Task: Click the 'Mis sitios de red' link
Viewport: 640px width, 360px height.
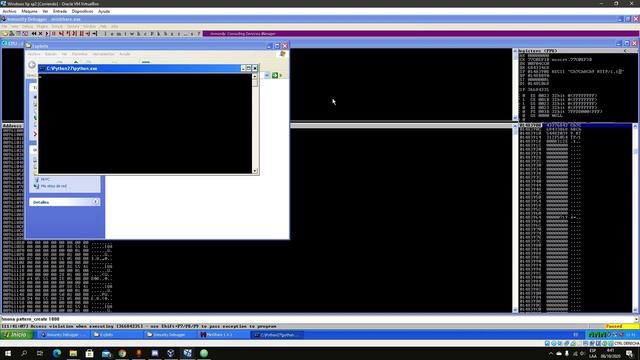Action: [53, 186]
